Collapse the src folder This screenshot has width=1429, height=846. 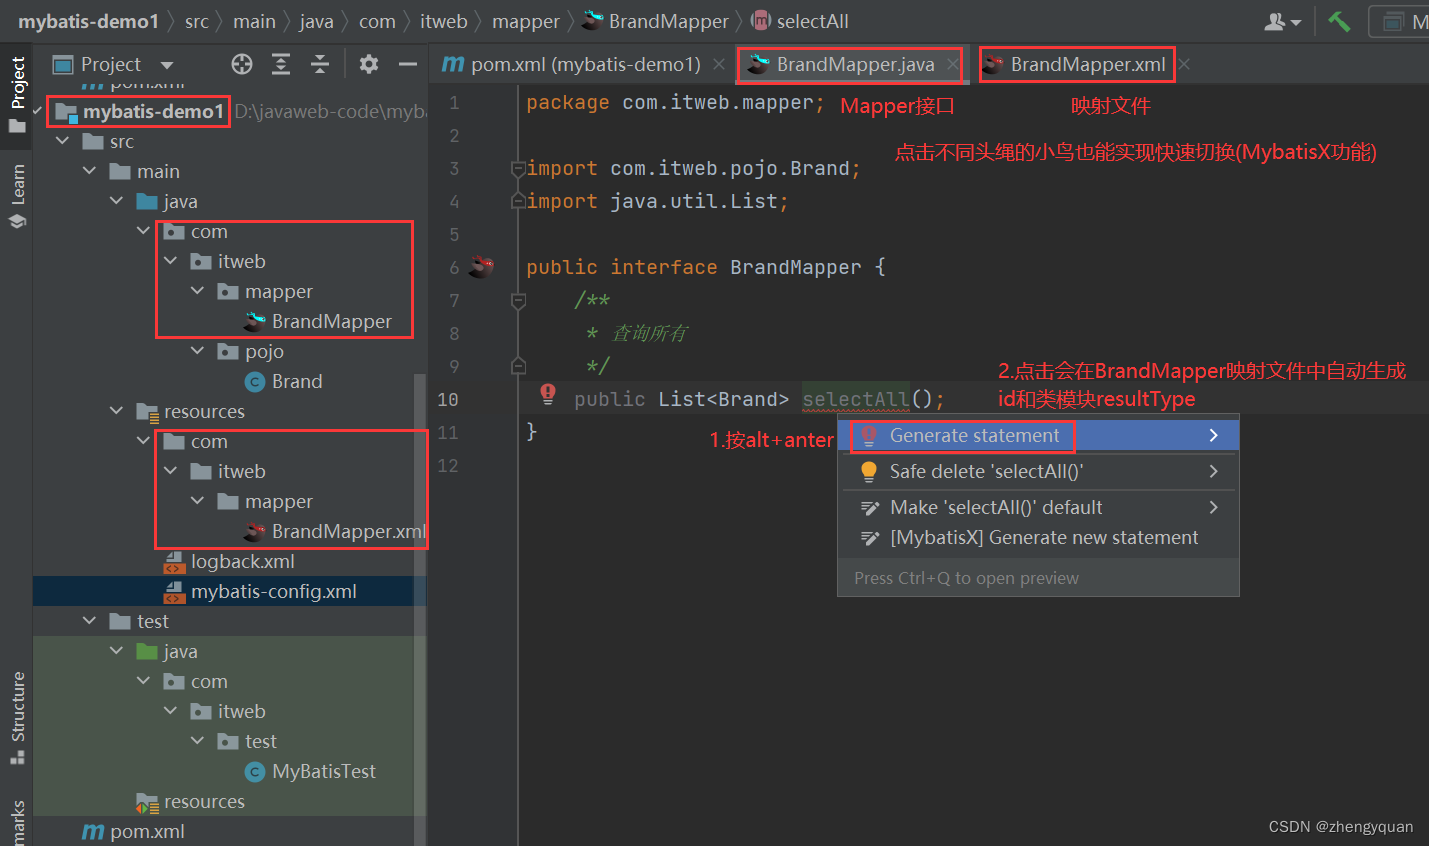pos(63,141)
